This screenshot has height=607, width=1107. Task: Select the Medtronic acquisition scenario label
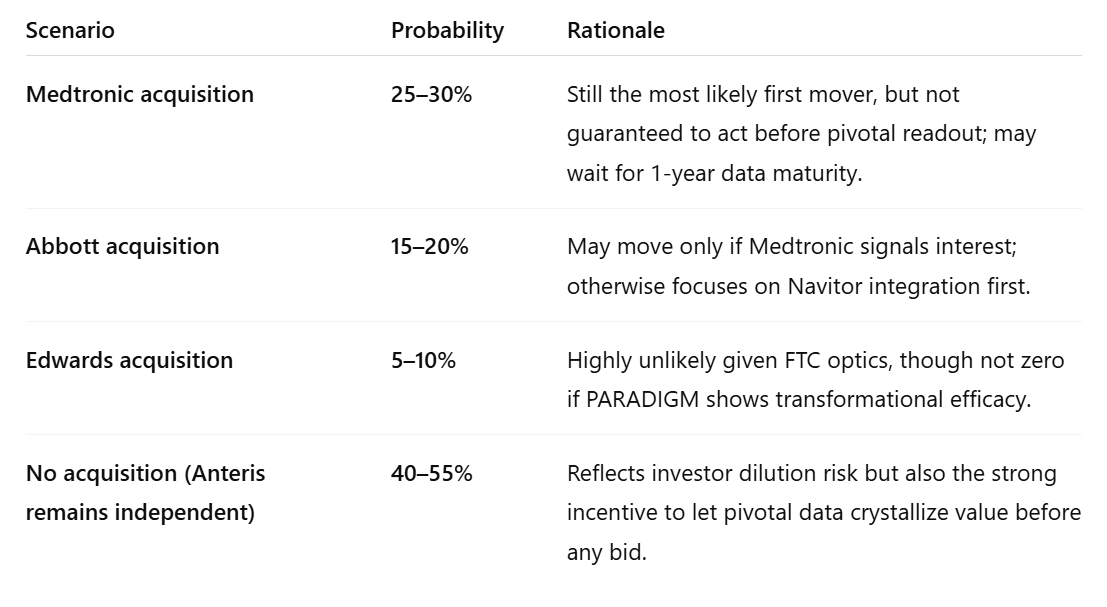140,95
